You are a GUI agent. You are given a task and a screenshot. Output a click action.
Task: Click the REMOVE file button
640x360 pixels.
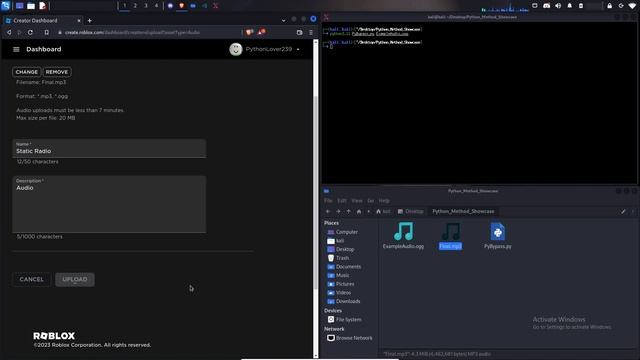[x=57, y=72]
